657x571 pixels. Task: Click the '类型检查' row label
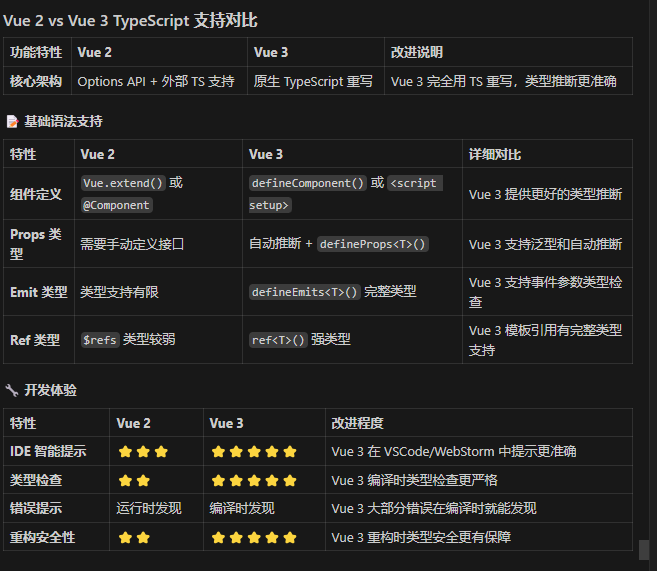pos(36,480)
